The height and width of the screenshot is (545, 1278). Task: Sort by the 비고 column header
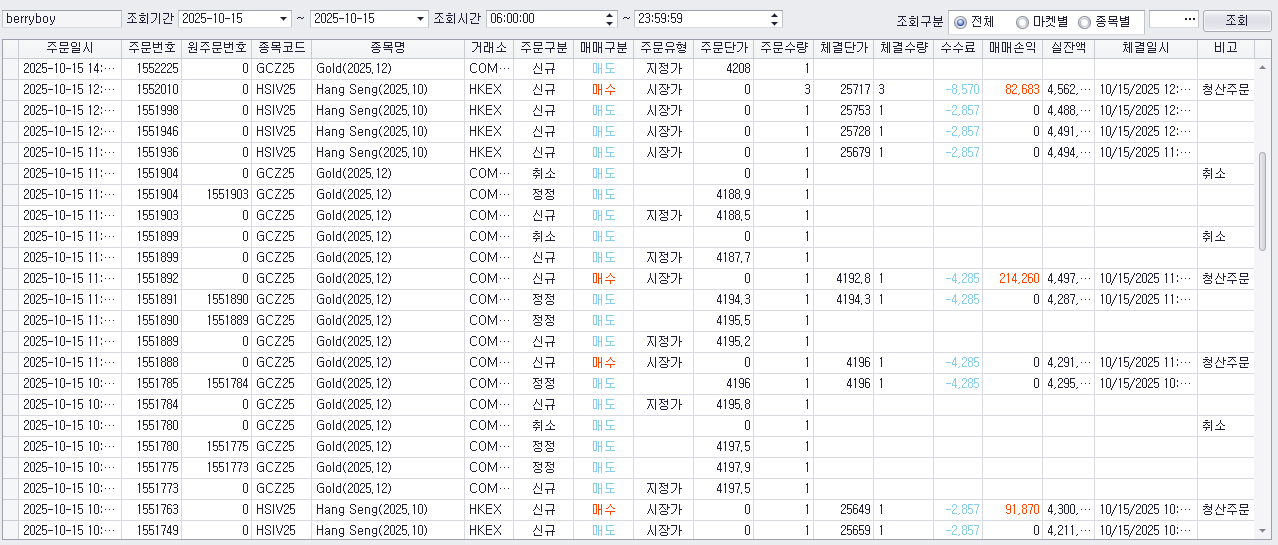point(1225,48)
